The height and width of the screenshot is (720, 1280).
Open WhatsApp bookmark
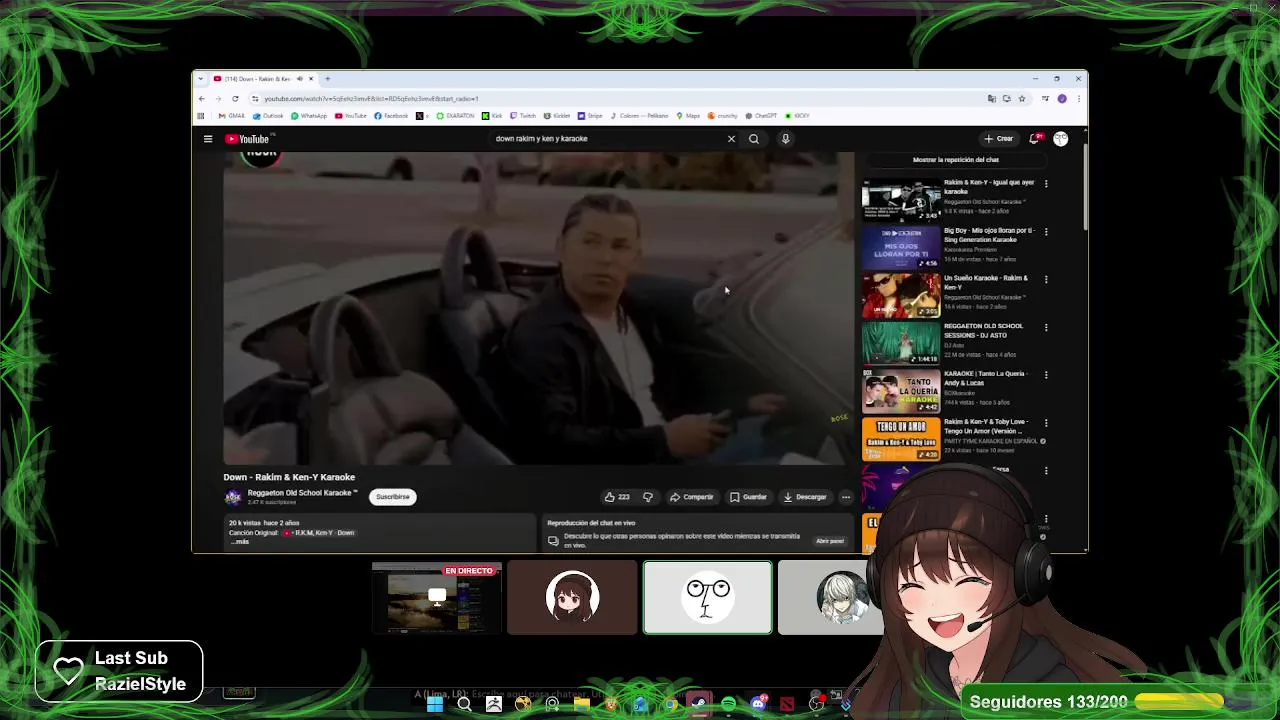pyautogui.click(x=309, y=116)
